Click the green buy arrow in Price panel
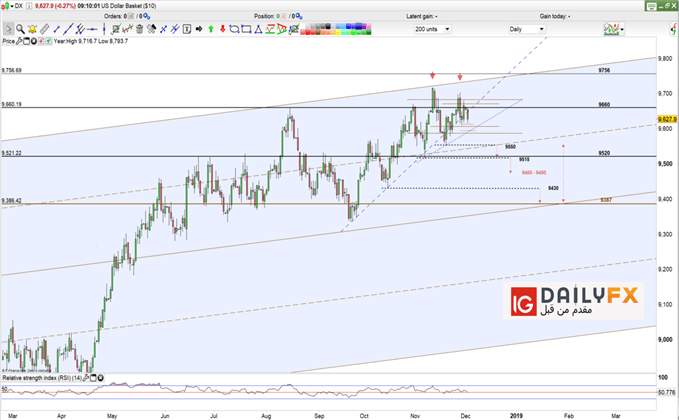 48,41
